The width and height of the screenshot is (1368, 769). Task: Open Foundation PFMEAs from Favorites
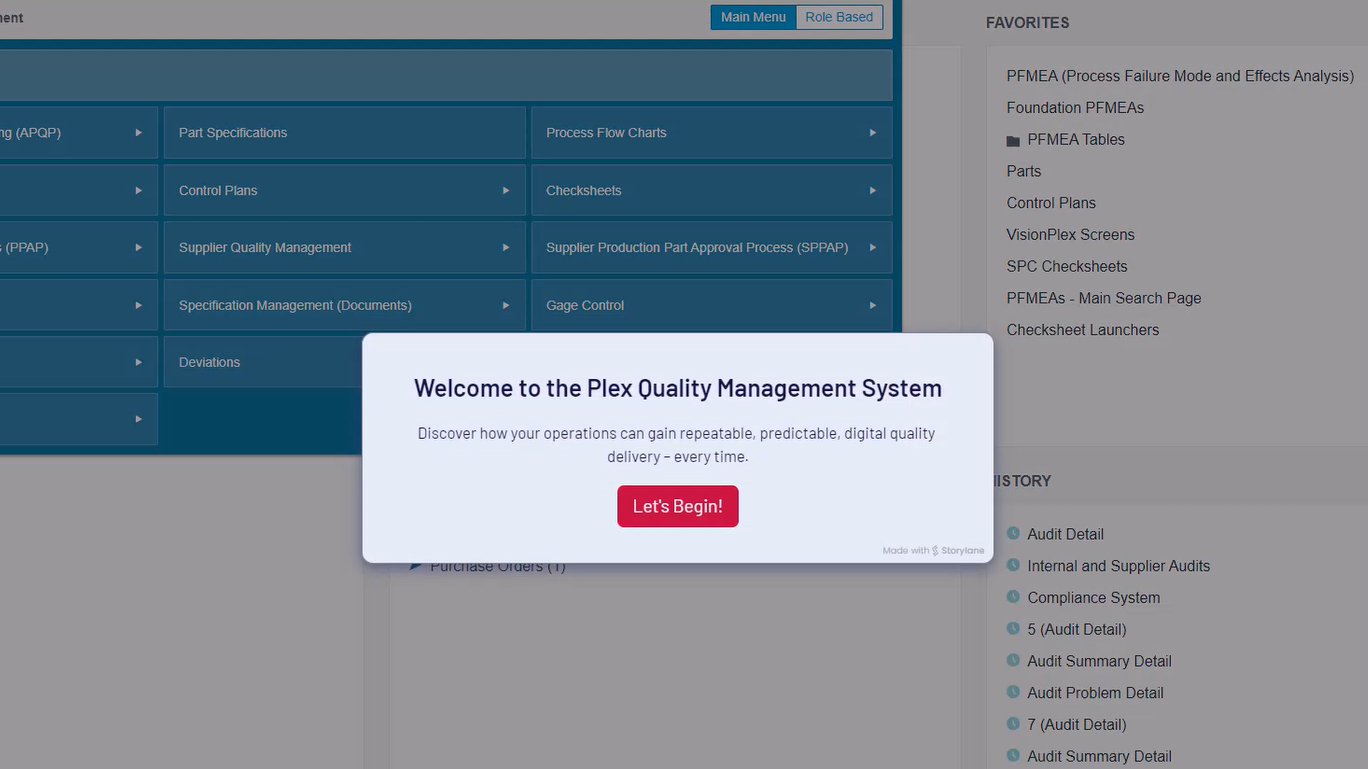coord(1075,107)
